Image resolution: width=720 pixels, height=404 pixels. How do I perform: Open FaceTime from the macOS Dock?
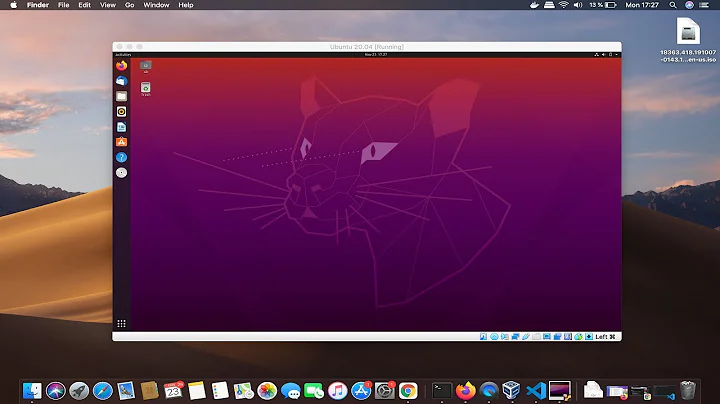coord(314,391)
